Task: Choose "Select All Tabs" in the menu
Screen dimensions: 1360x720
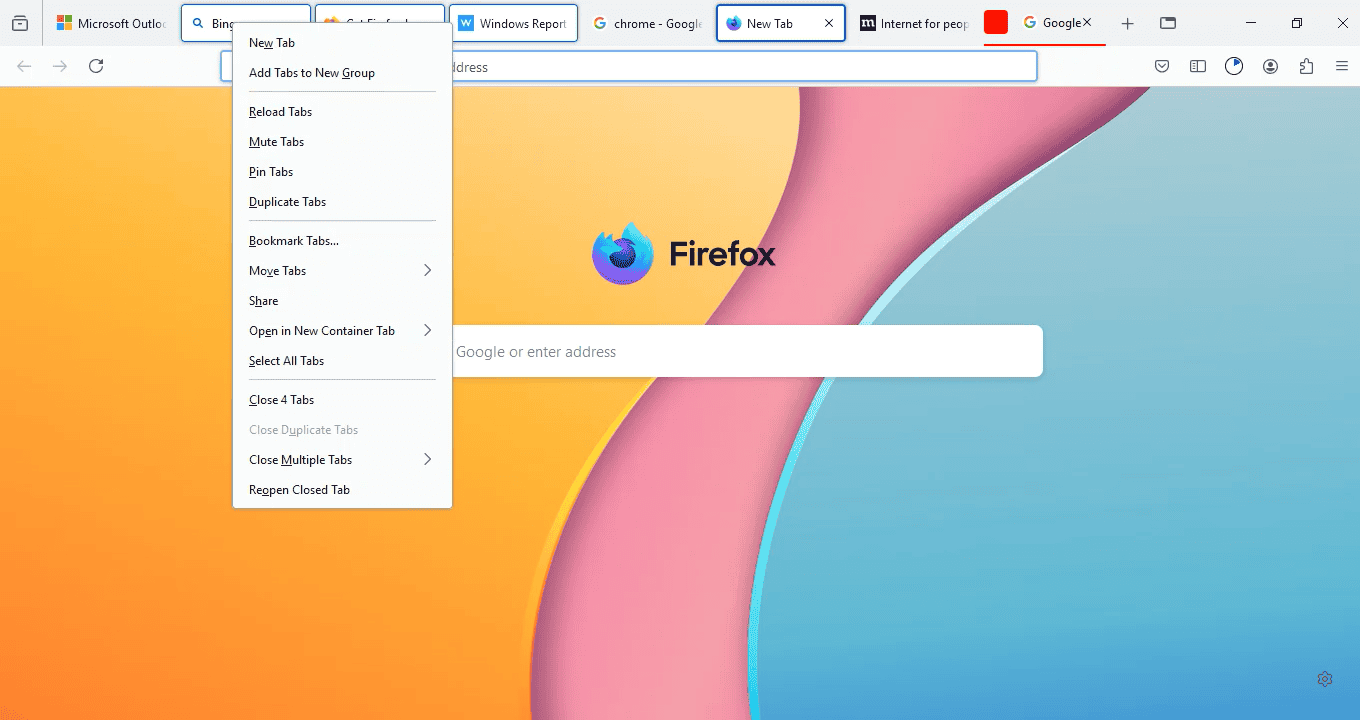Action: click(342, 361)
